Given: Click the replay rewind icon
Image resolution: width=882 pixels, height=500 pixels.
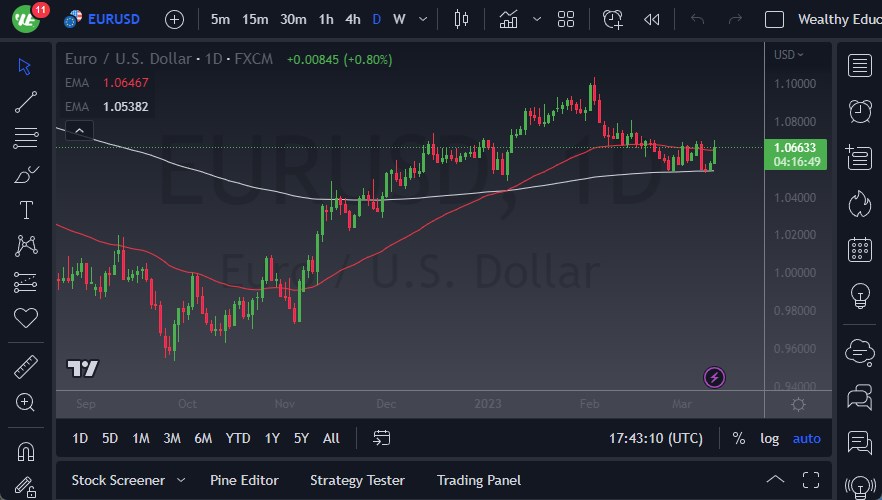Looking at the screenshot, I should (x=652, y=19).
